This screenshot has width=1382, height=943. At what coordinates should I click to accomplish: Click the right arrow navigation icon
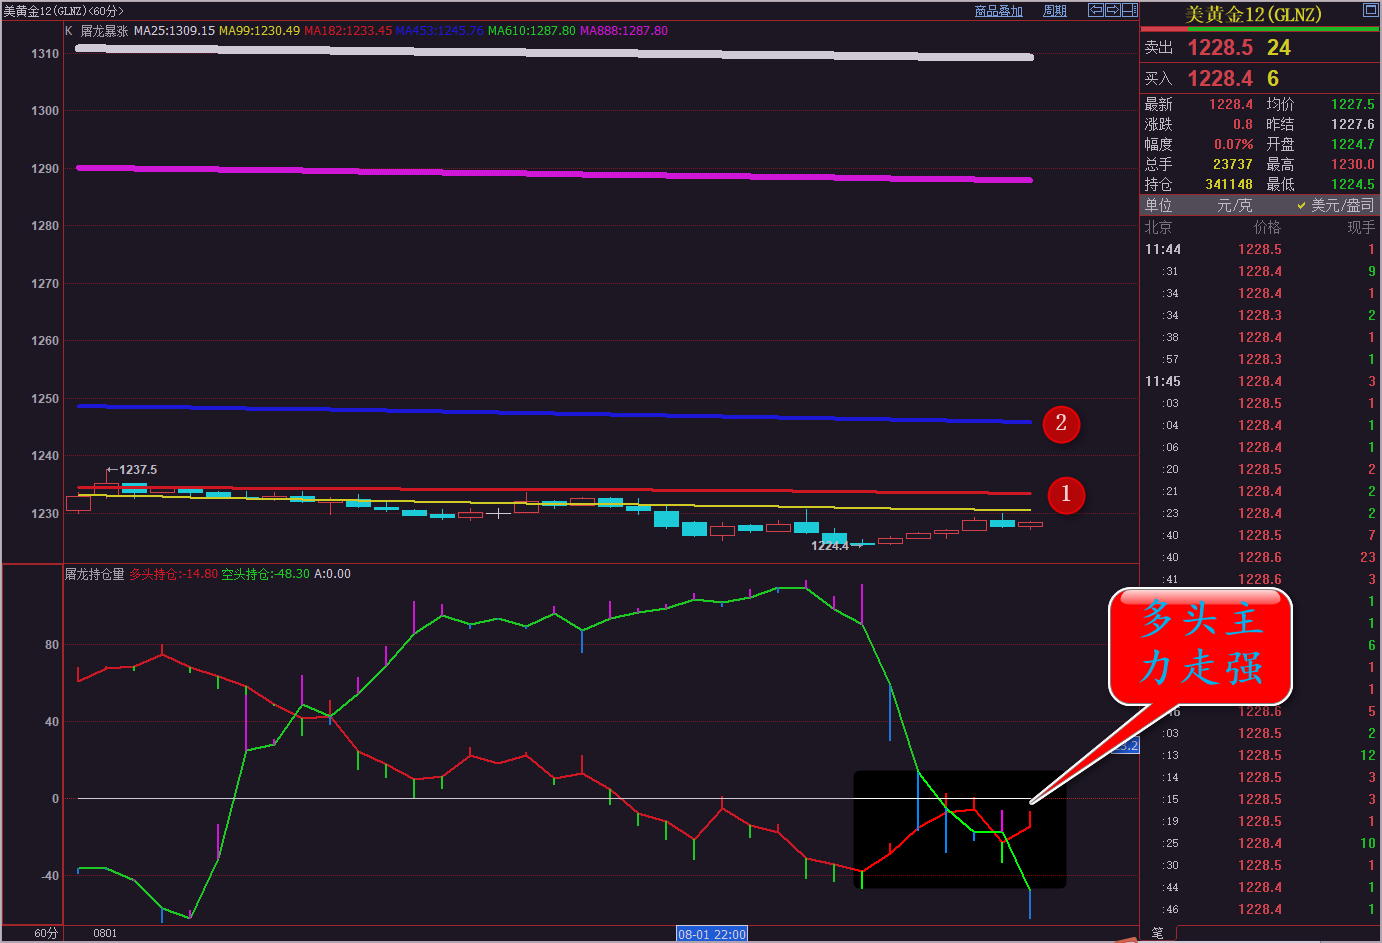coord(1112,10)
